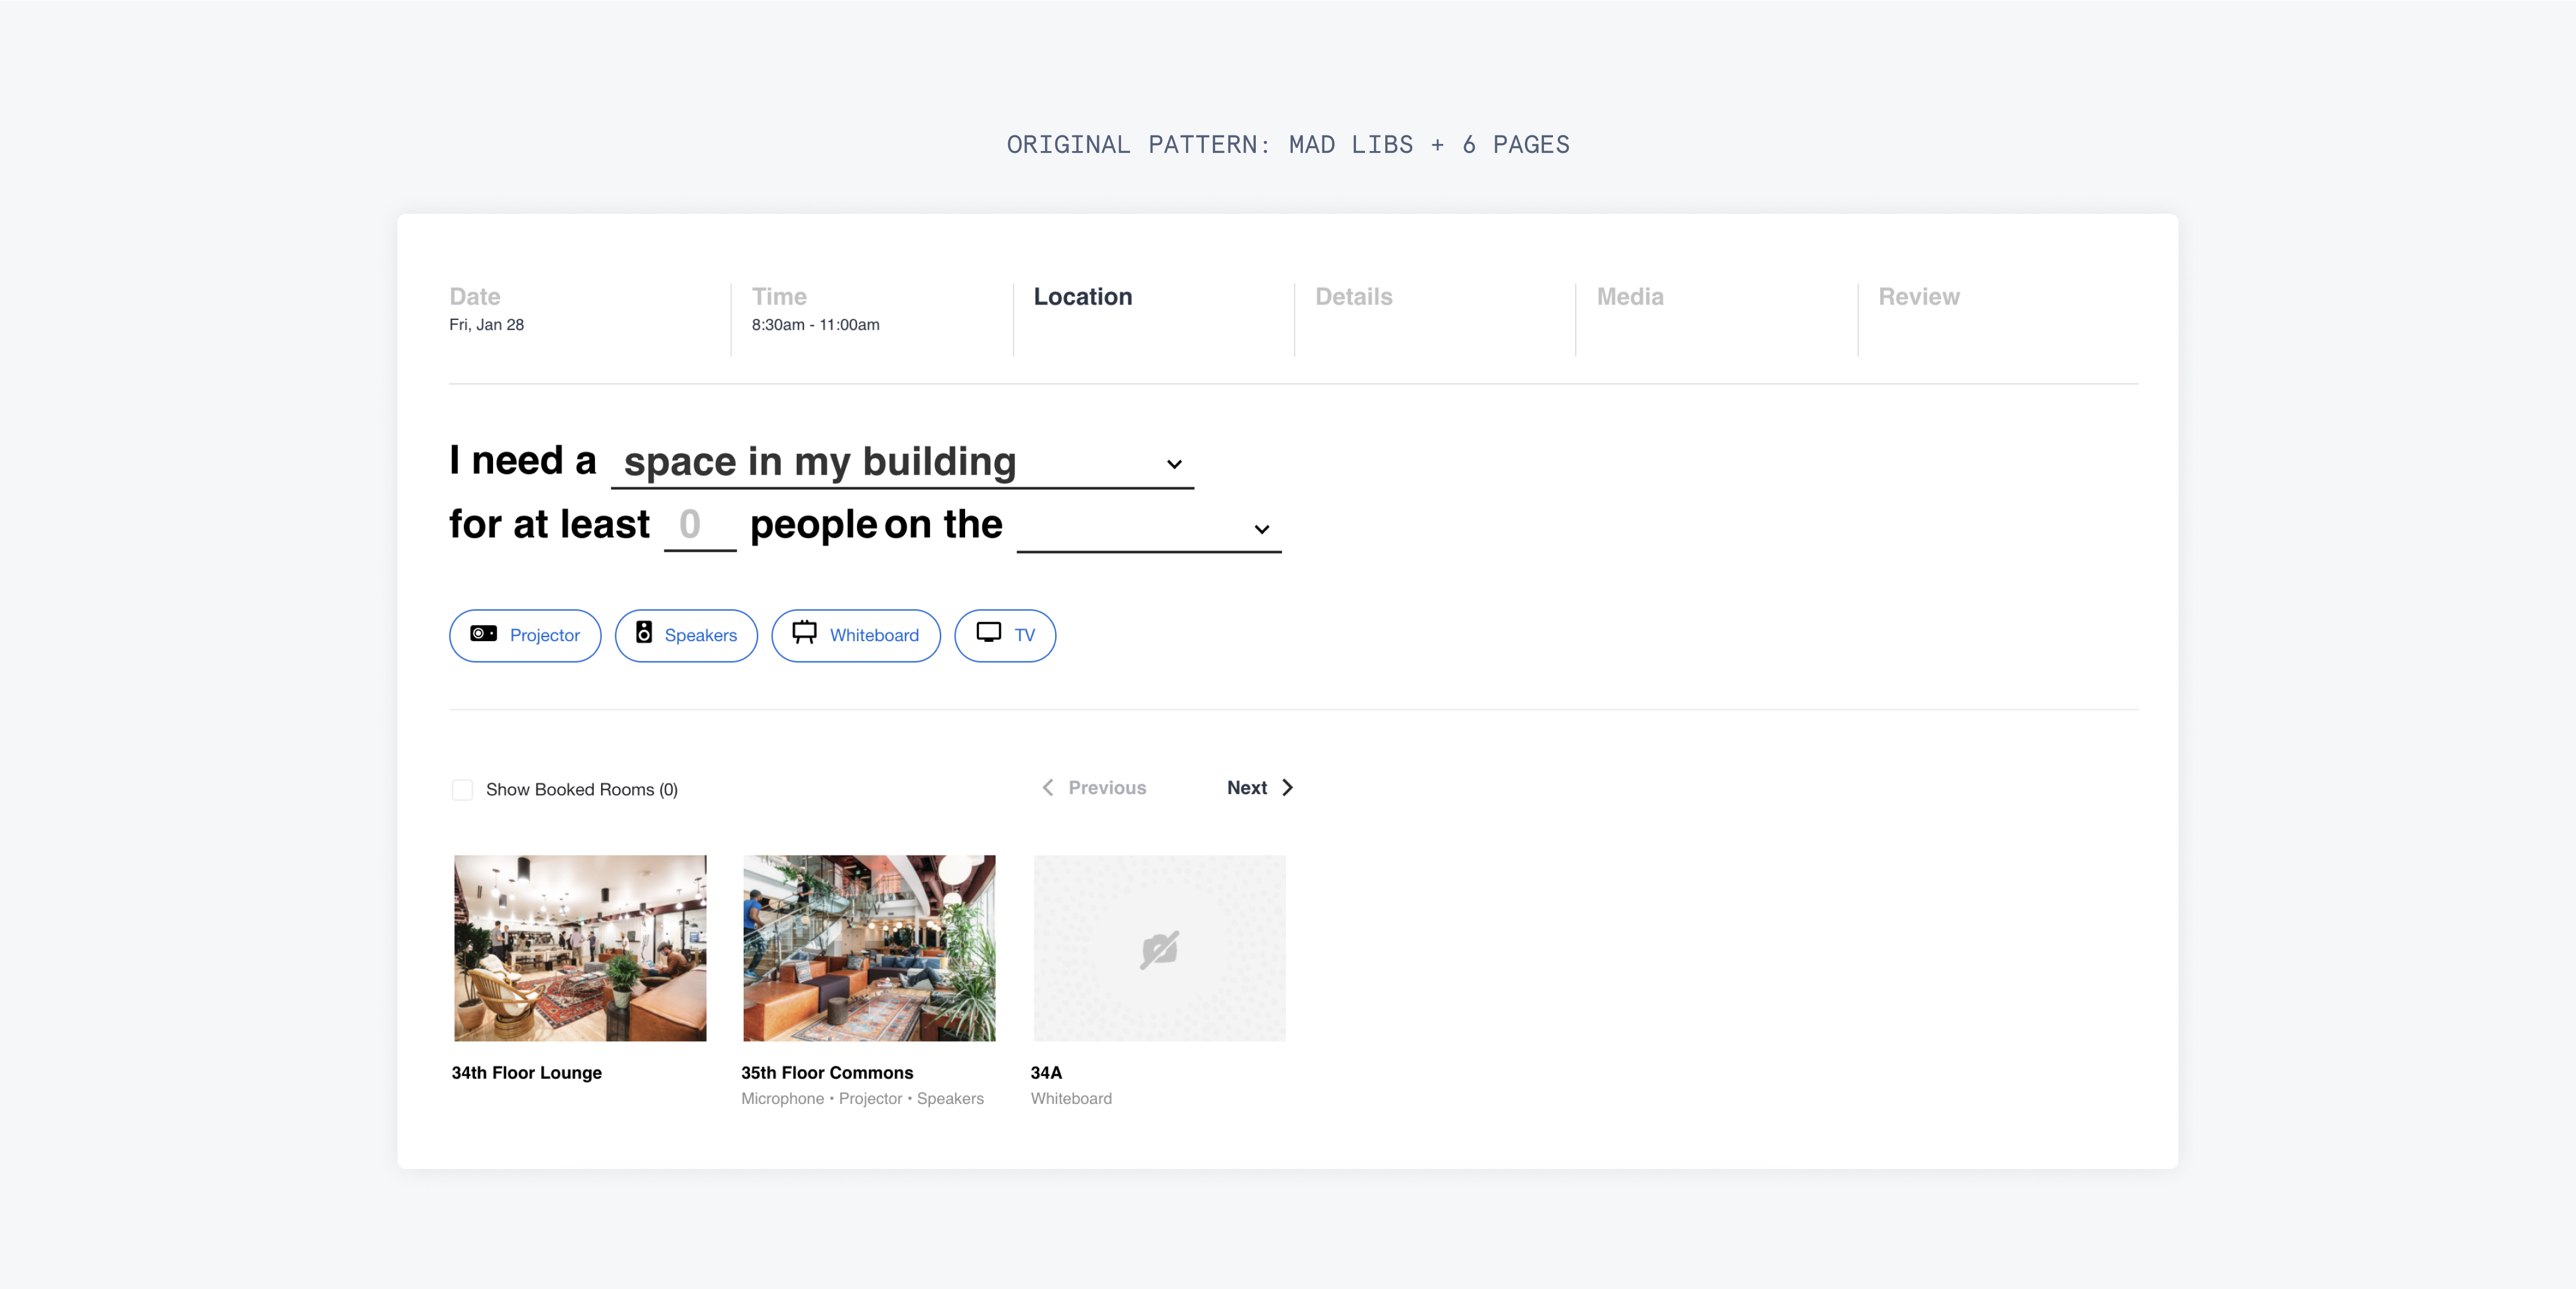Expand the empty floor selection dropdown
This screenshot has height=1289, width=2576.
click(1148, 528)
